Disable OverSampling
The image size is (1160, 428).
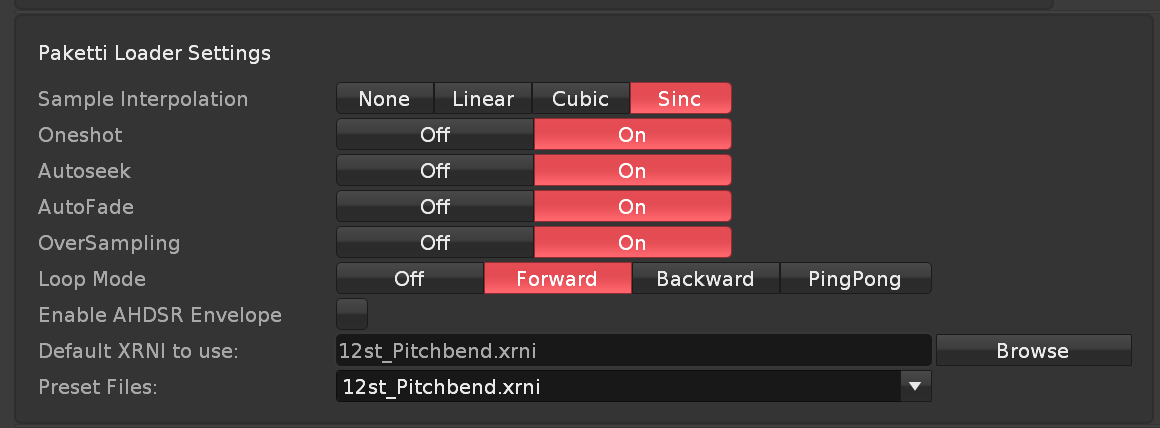435,243
